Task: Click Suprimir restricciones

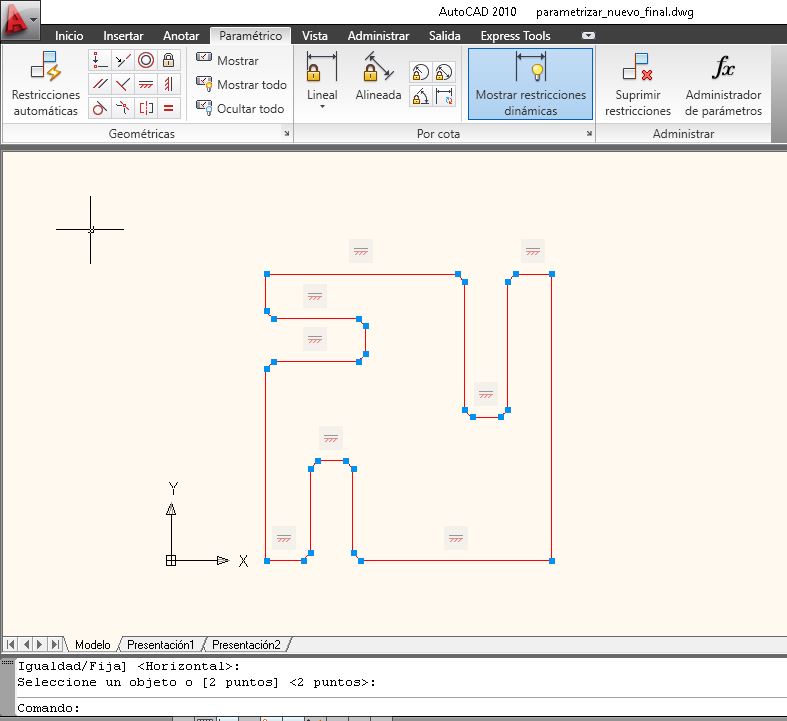Action: [x=637, y=84]
